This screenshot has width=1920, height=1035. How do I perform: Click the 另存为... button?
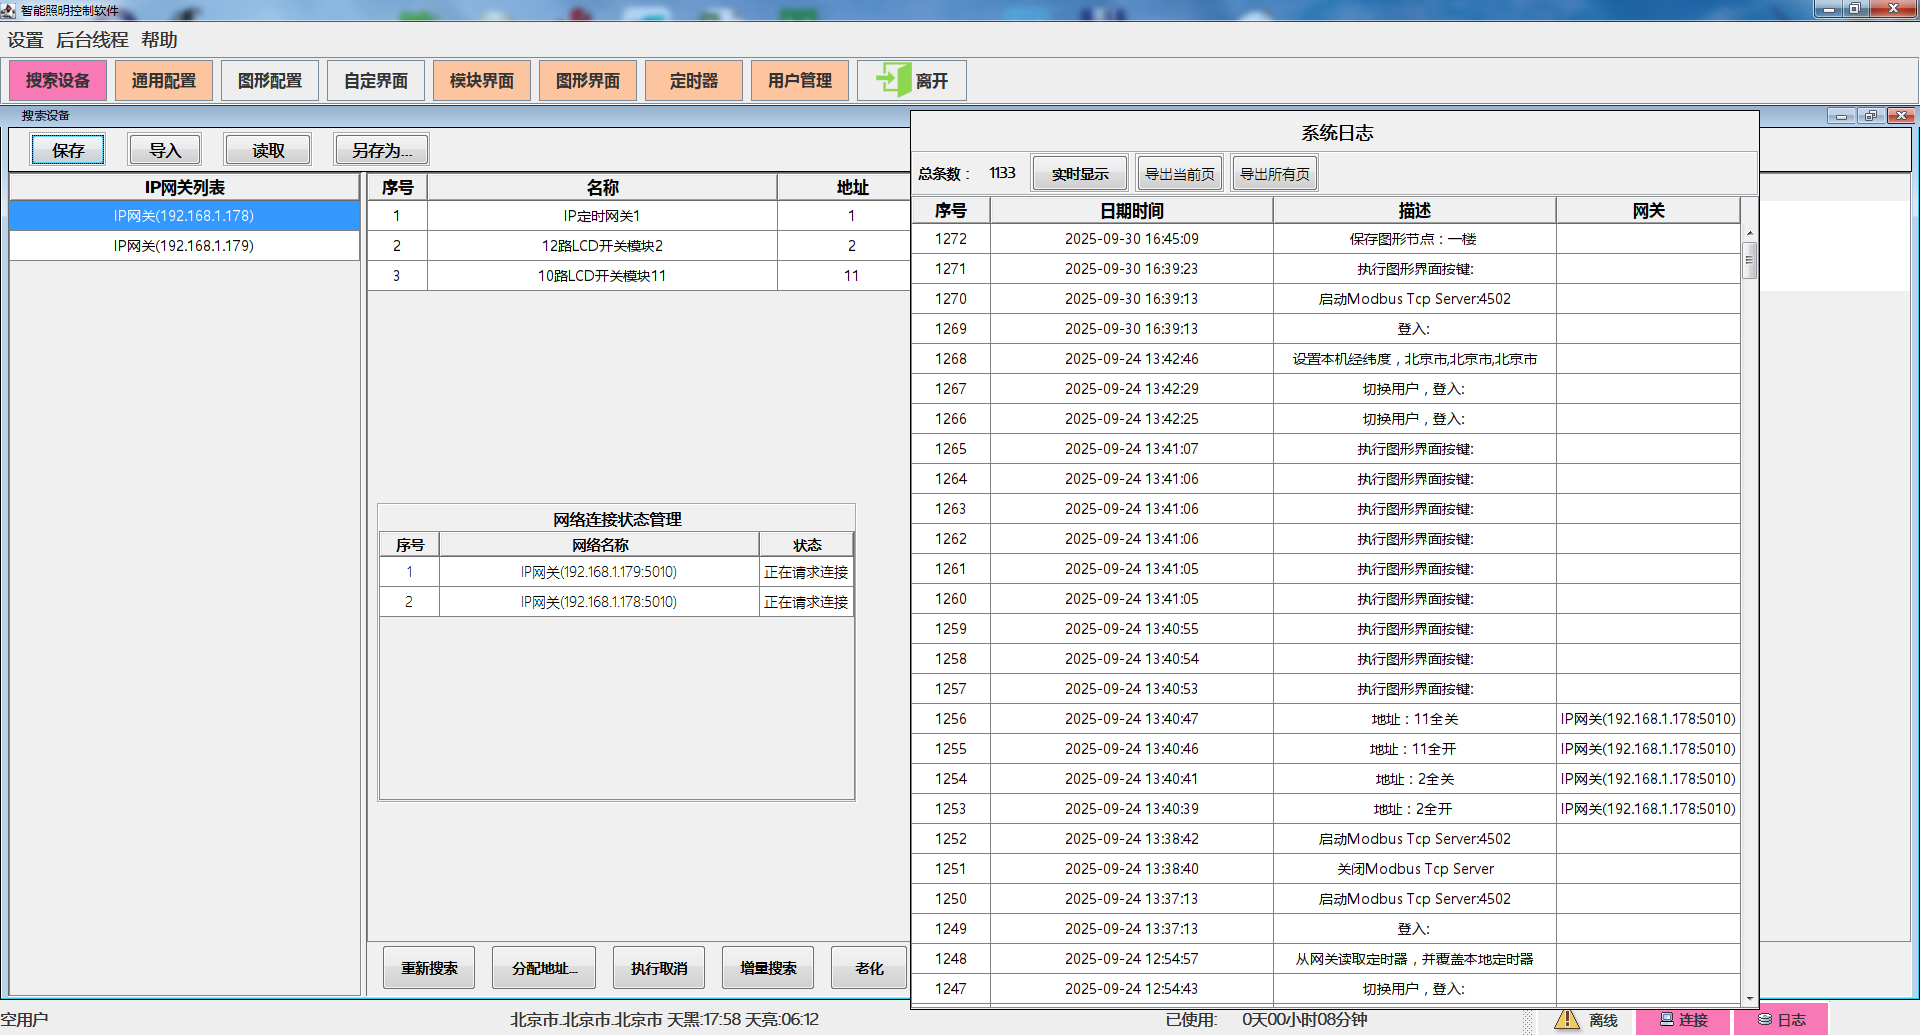(381, 150)
